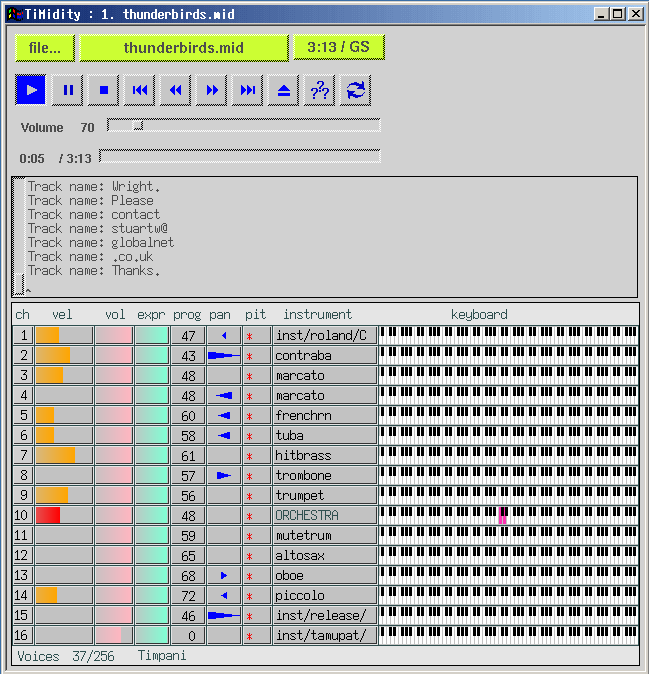Toggle the repeat loop button
Screen dimensions: 649x674
(355, 90)
